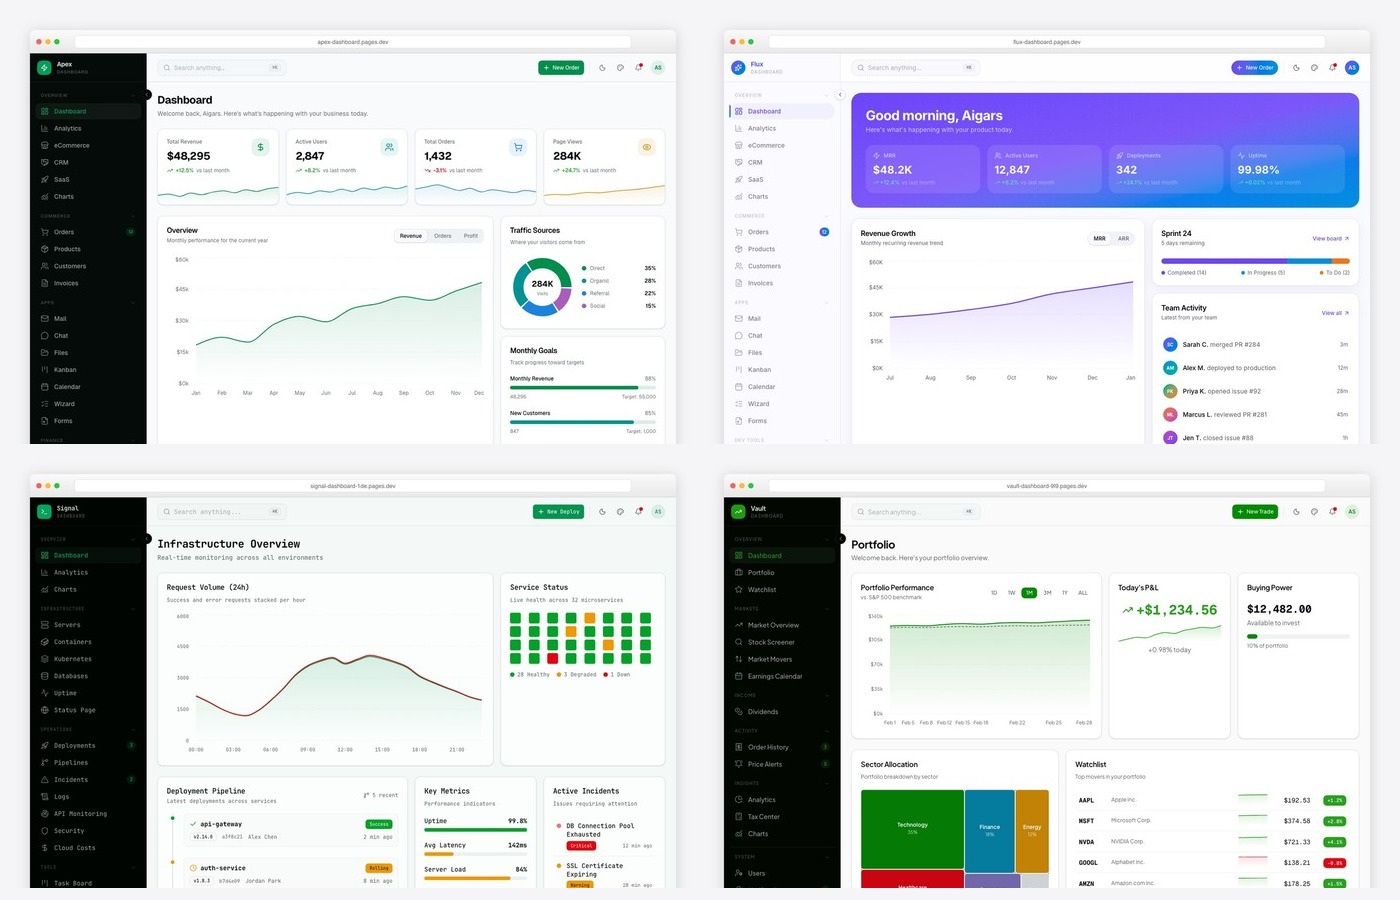Open Calendar from the Flux sidebar
This screenshot has height=900, width=1400.
point(761,386)
